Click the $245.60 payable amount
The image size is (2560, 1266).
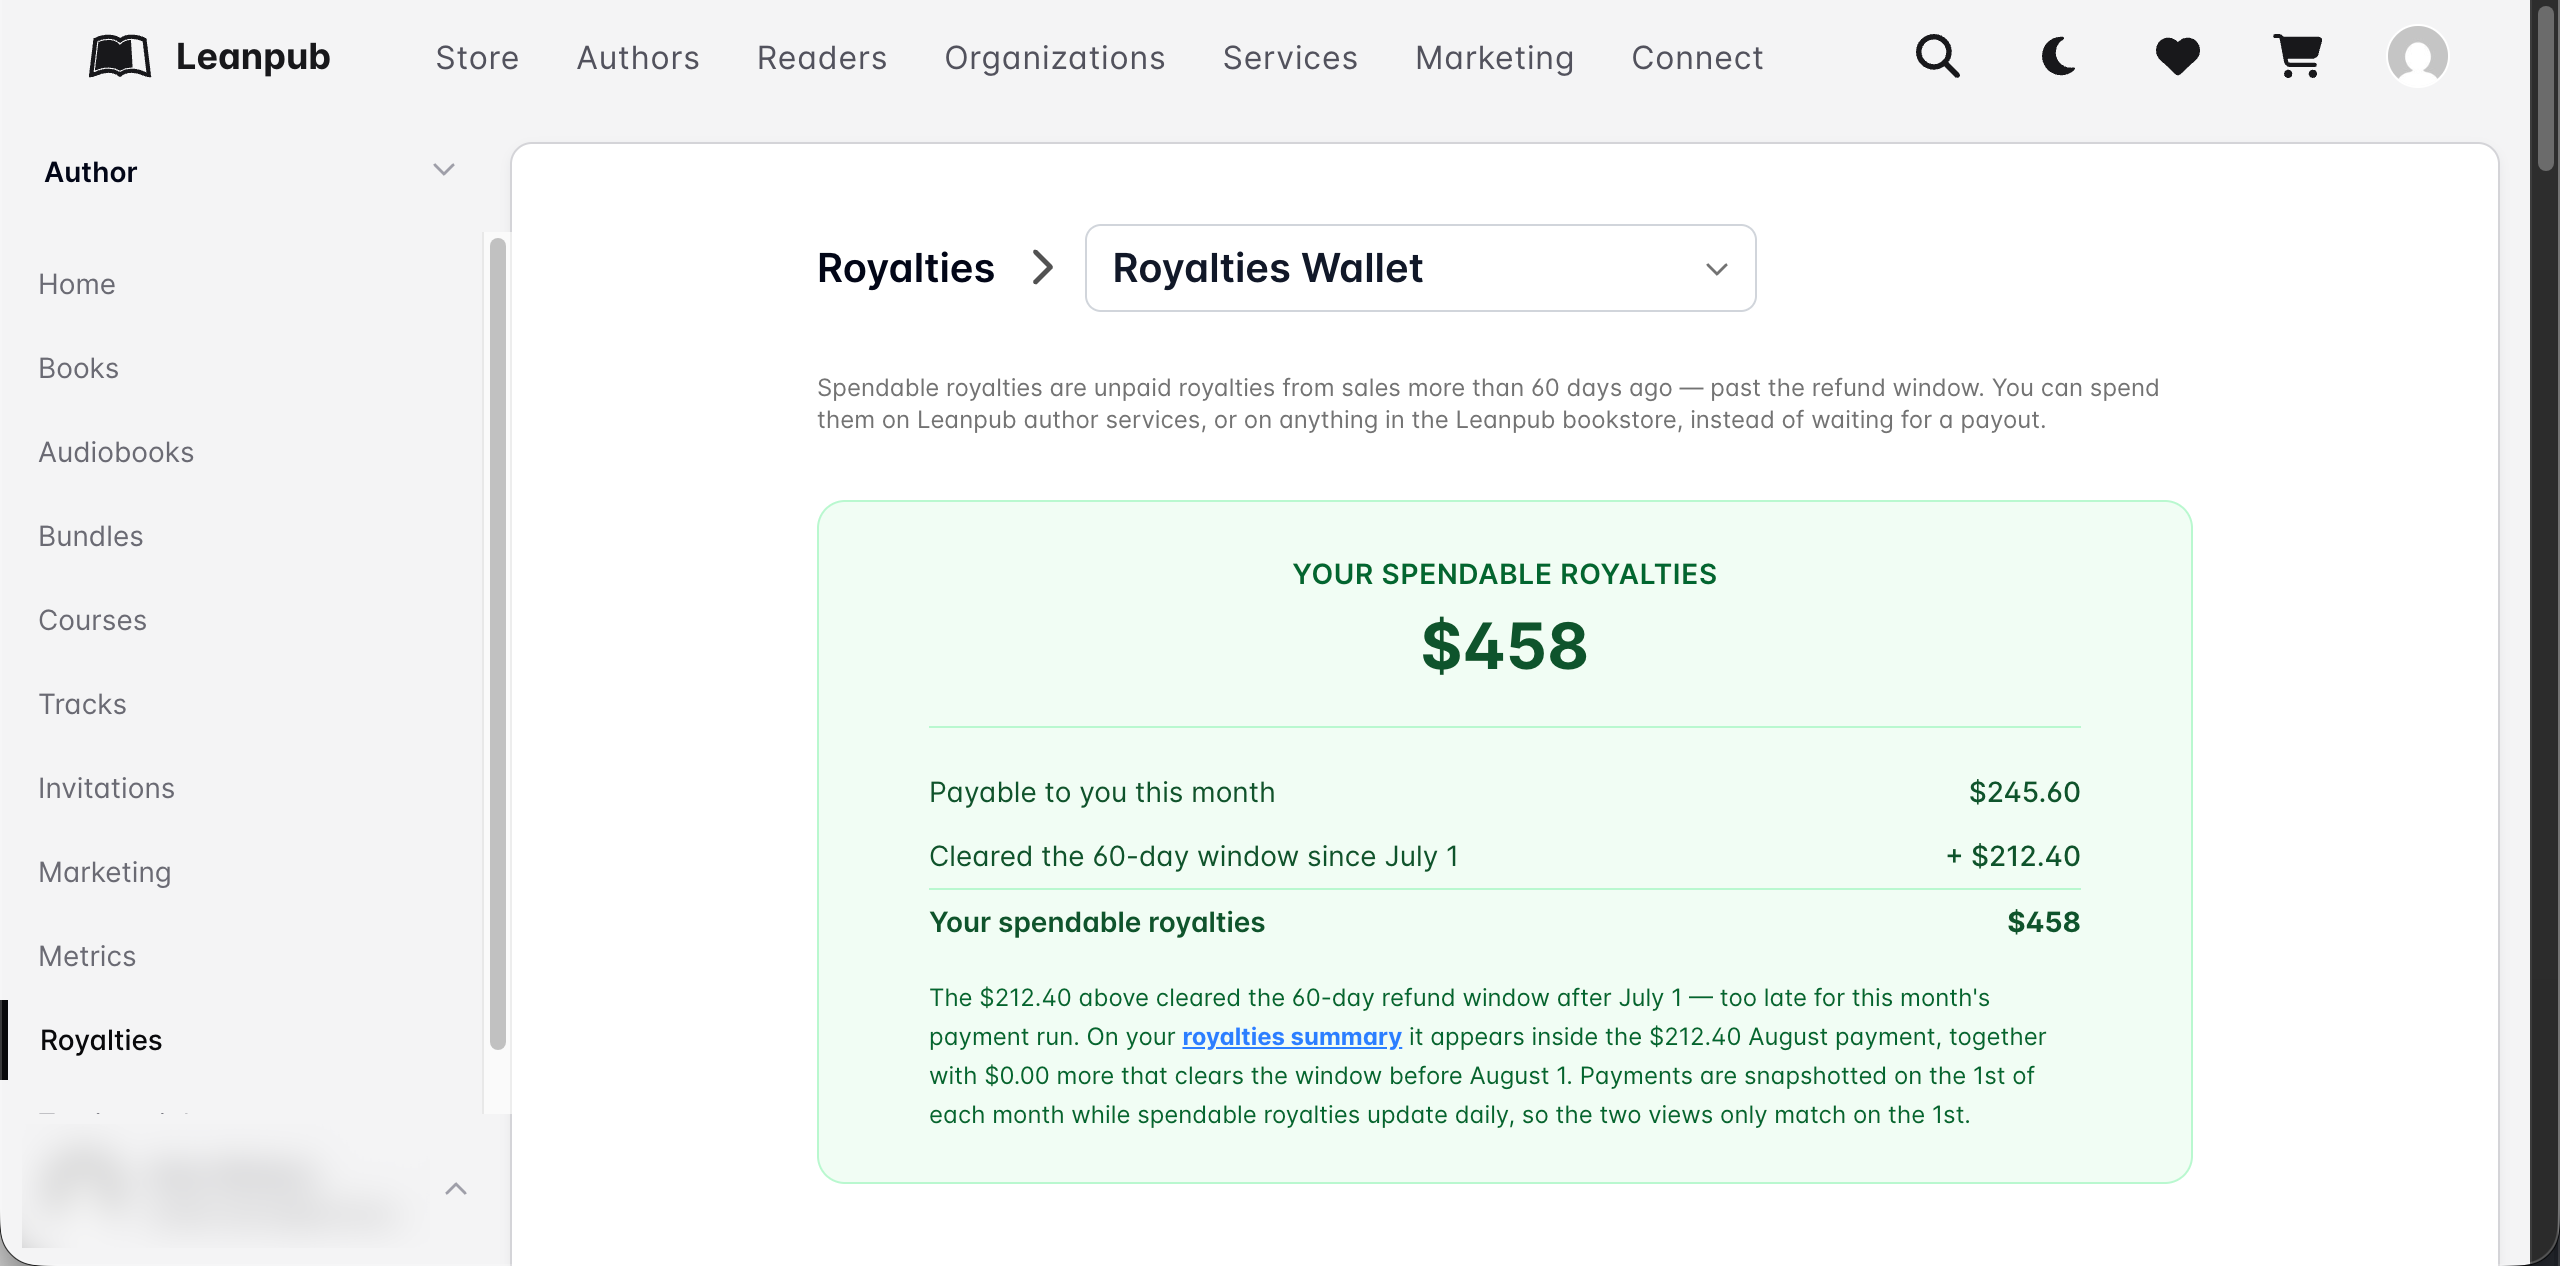(2024, 792)
